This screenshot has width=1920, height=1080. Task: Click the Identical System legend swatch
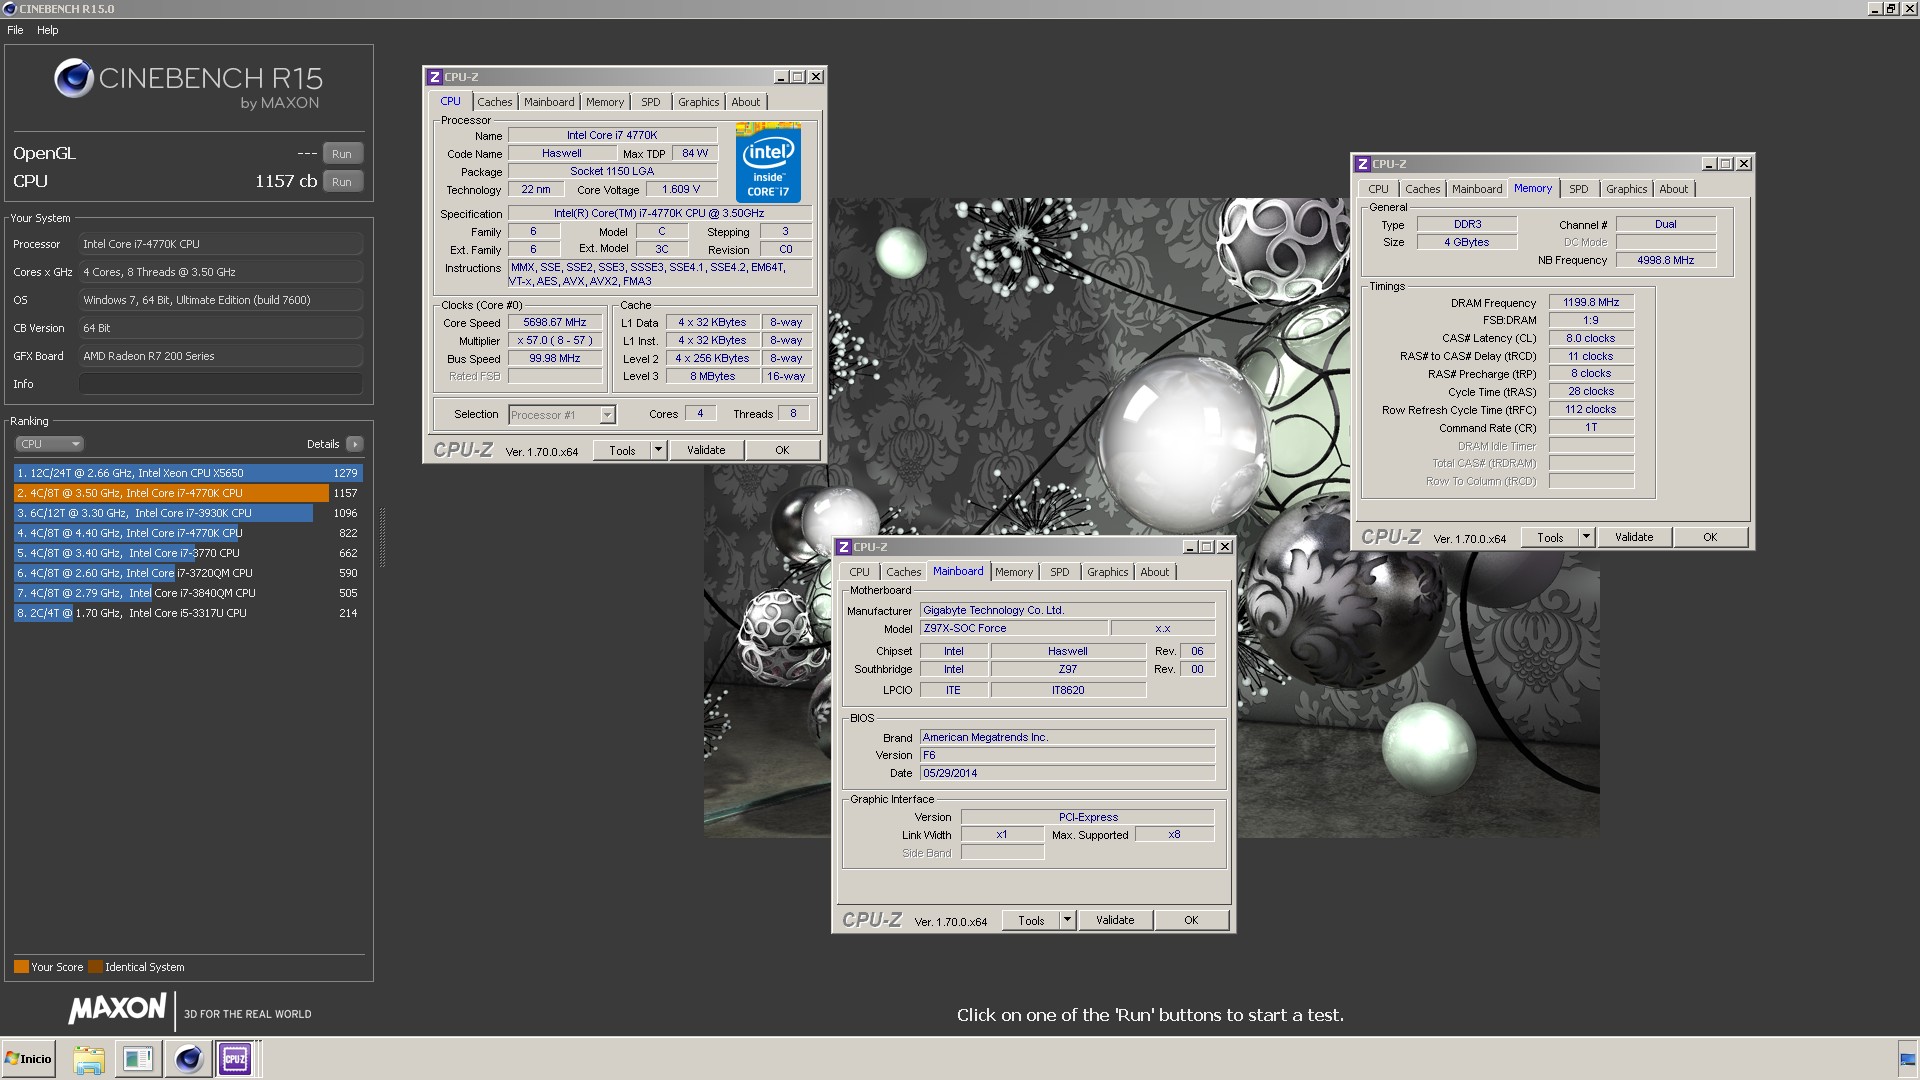95,967
